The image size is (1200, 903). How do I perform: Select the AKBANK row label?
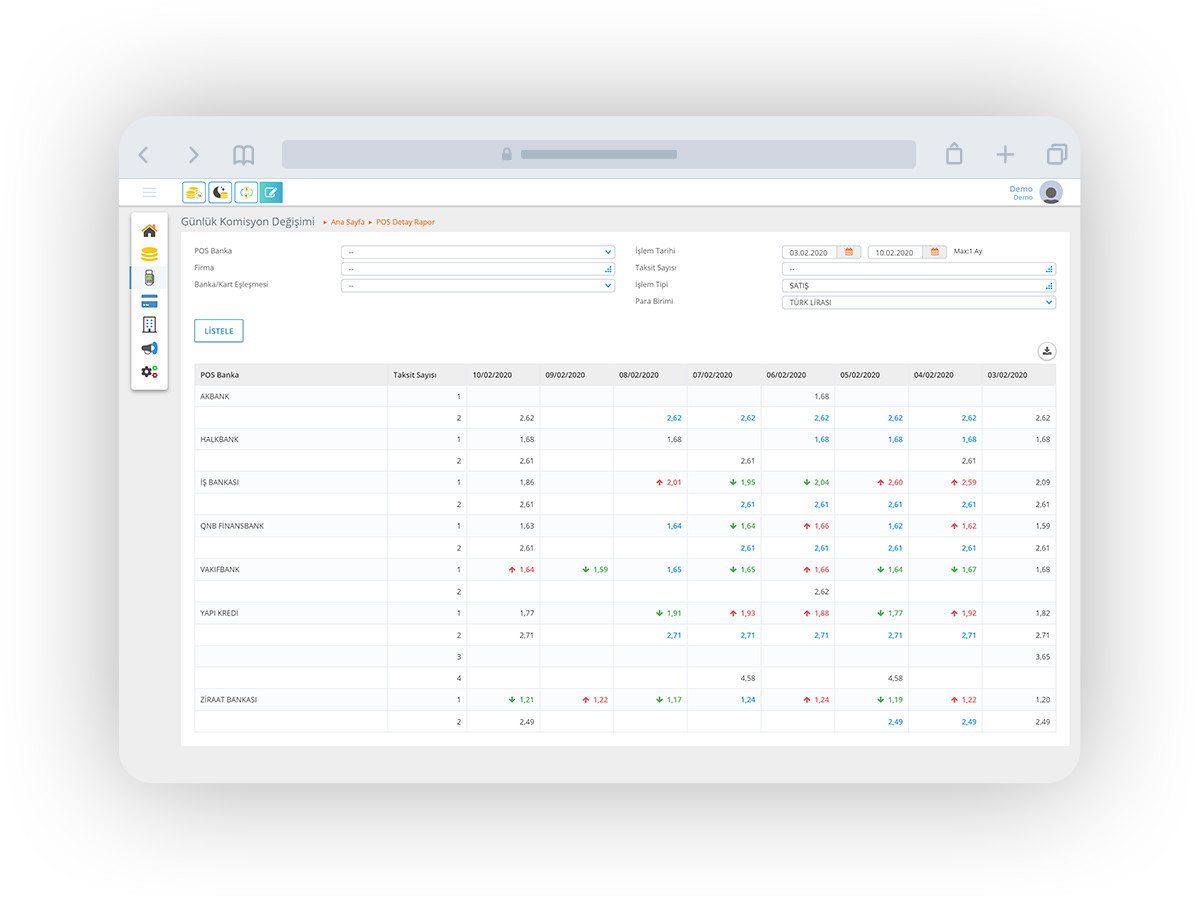click(x=215, y=396)
